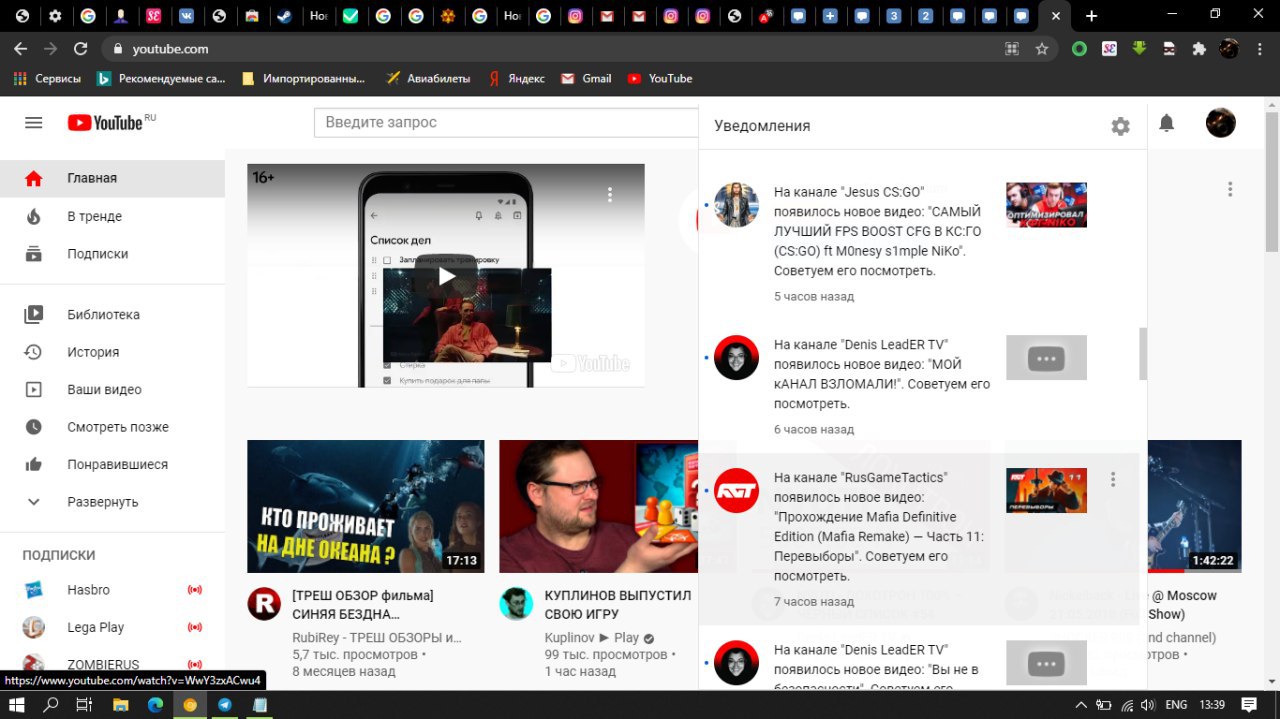Open the YouTube hamburger guide menu

[34, 123]
